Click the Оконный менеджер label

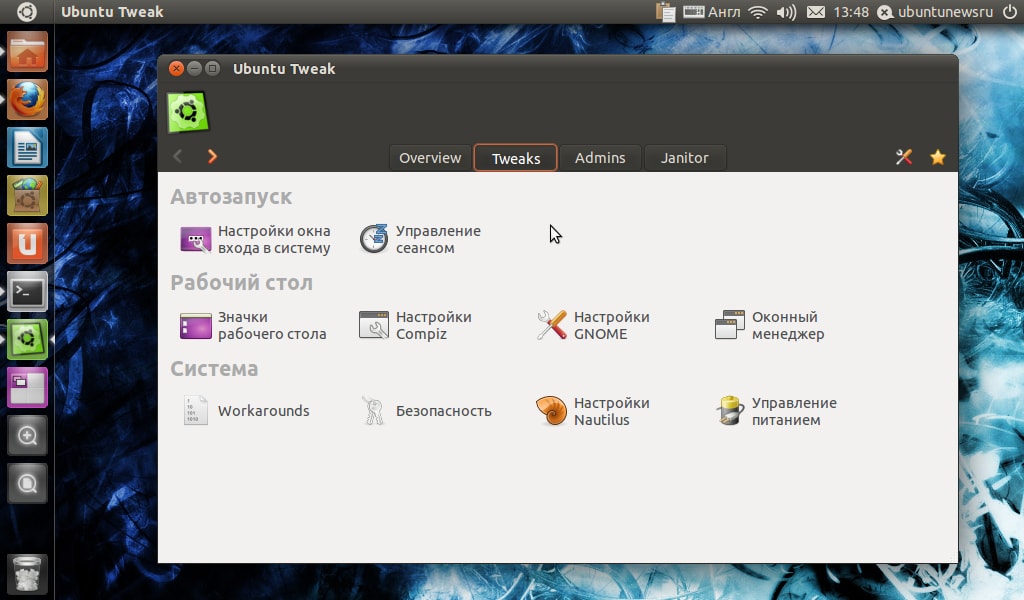click(x=788, y=325)
